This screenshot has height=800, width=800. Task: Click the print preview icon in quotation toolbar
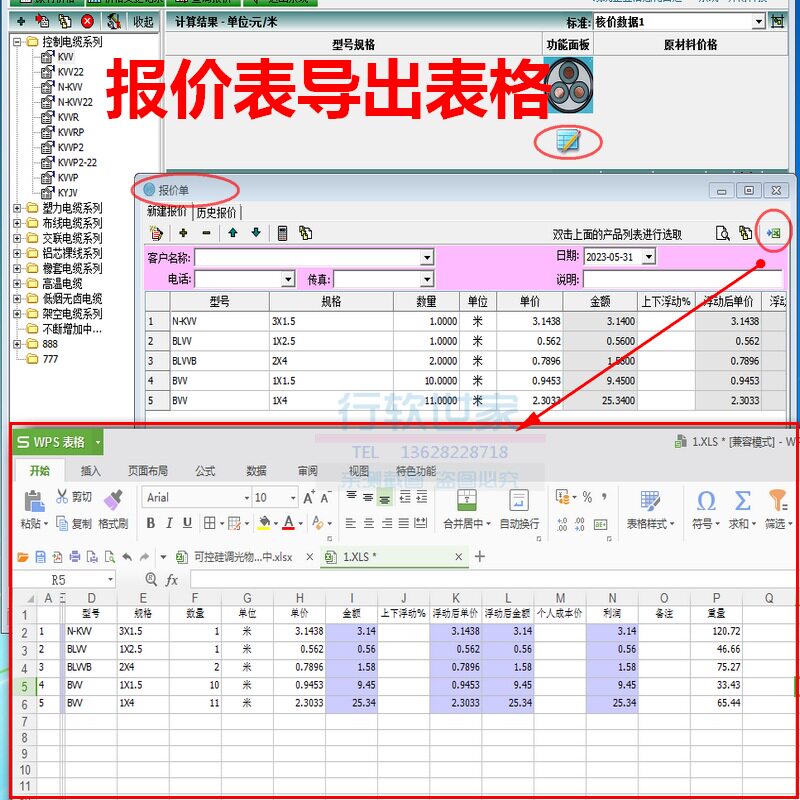[722, 233]
